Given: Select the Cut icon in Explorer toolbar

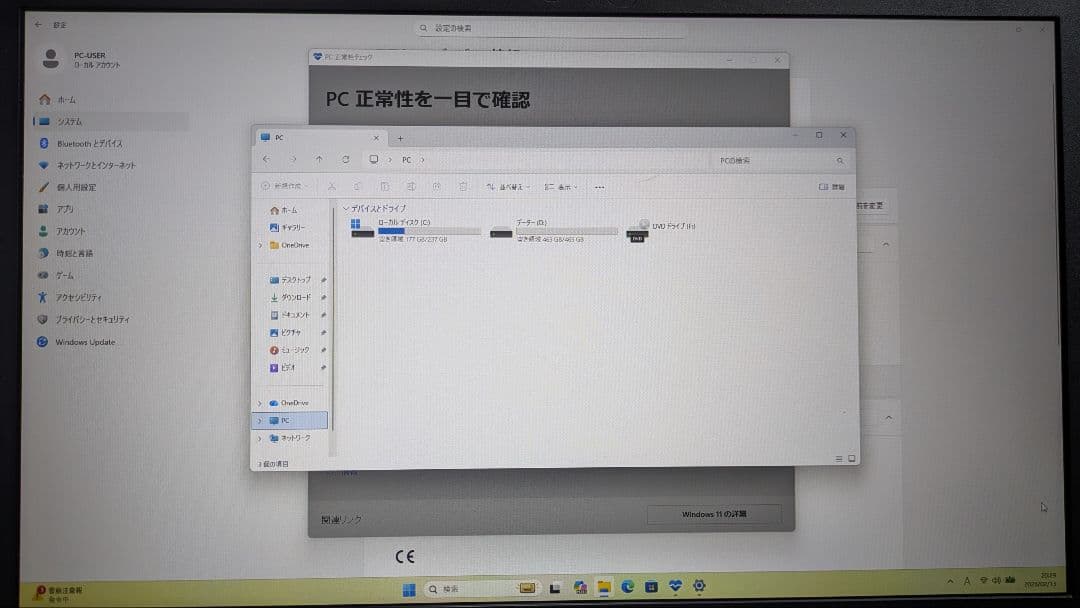Looking at the screenshot, I should point(332,187).
